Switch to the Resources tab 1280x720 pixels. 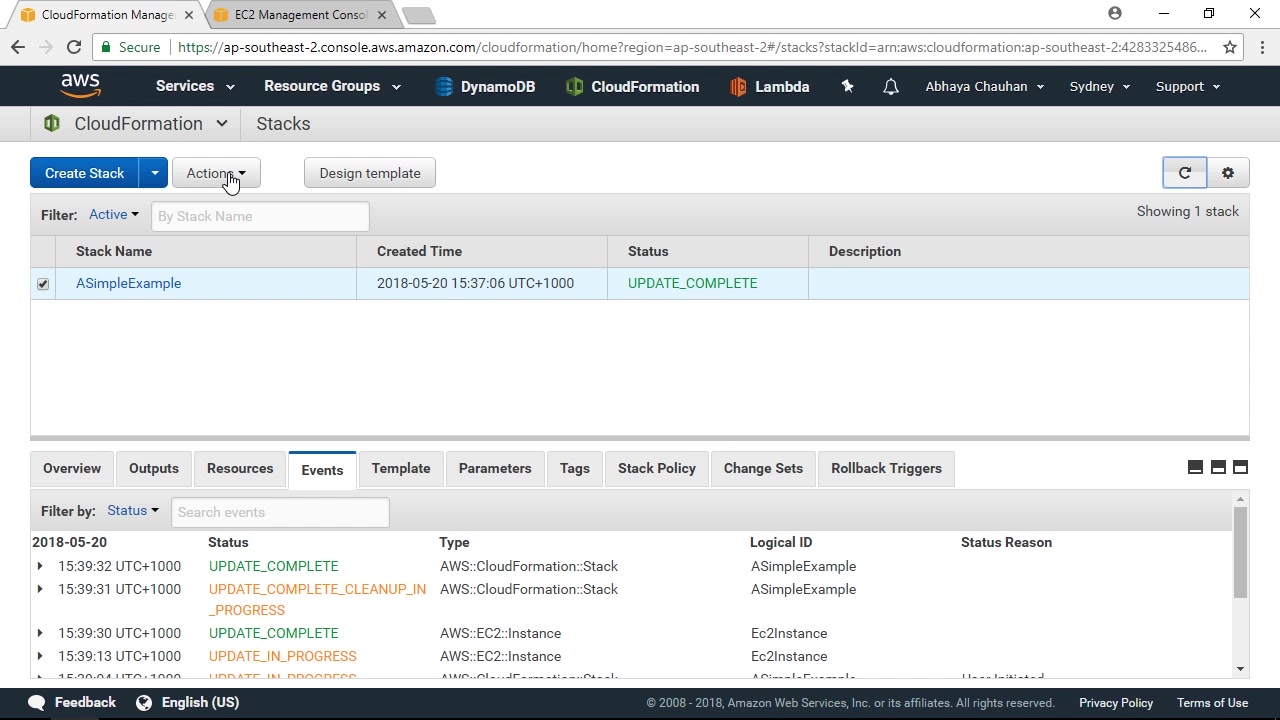coord(240,468)
